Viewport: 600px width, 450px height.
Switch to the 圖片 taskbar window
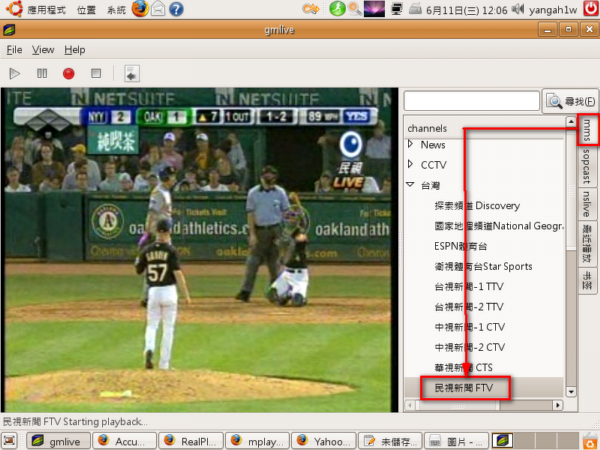click(456, 441)
